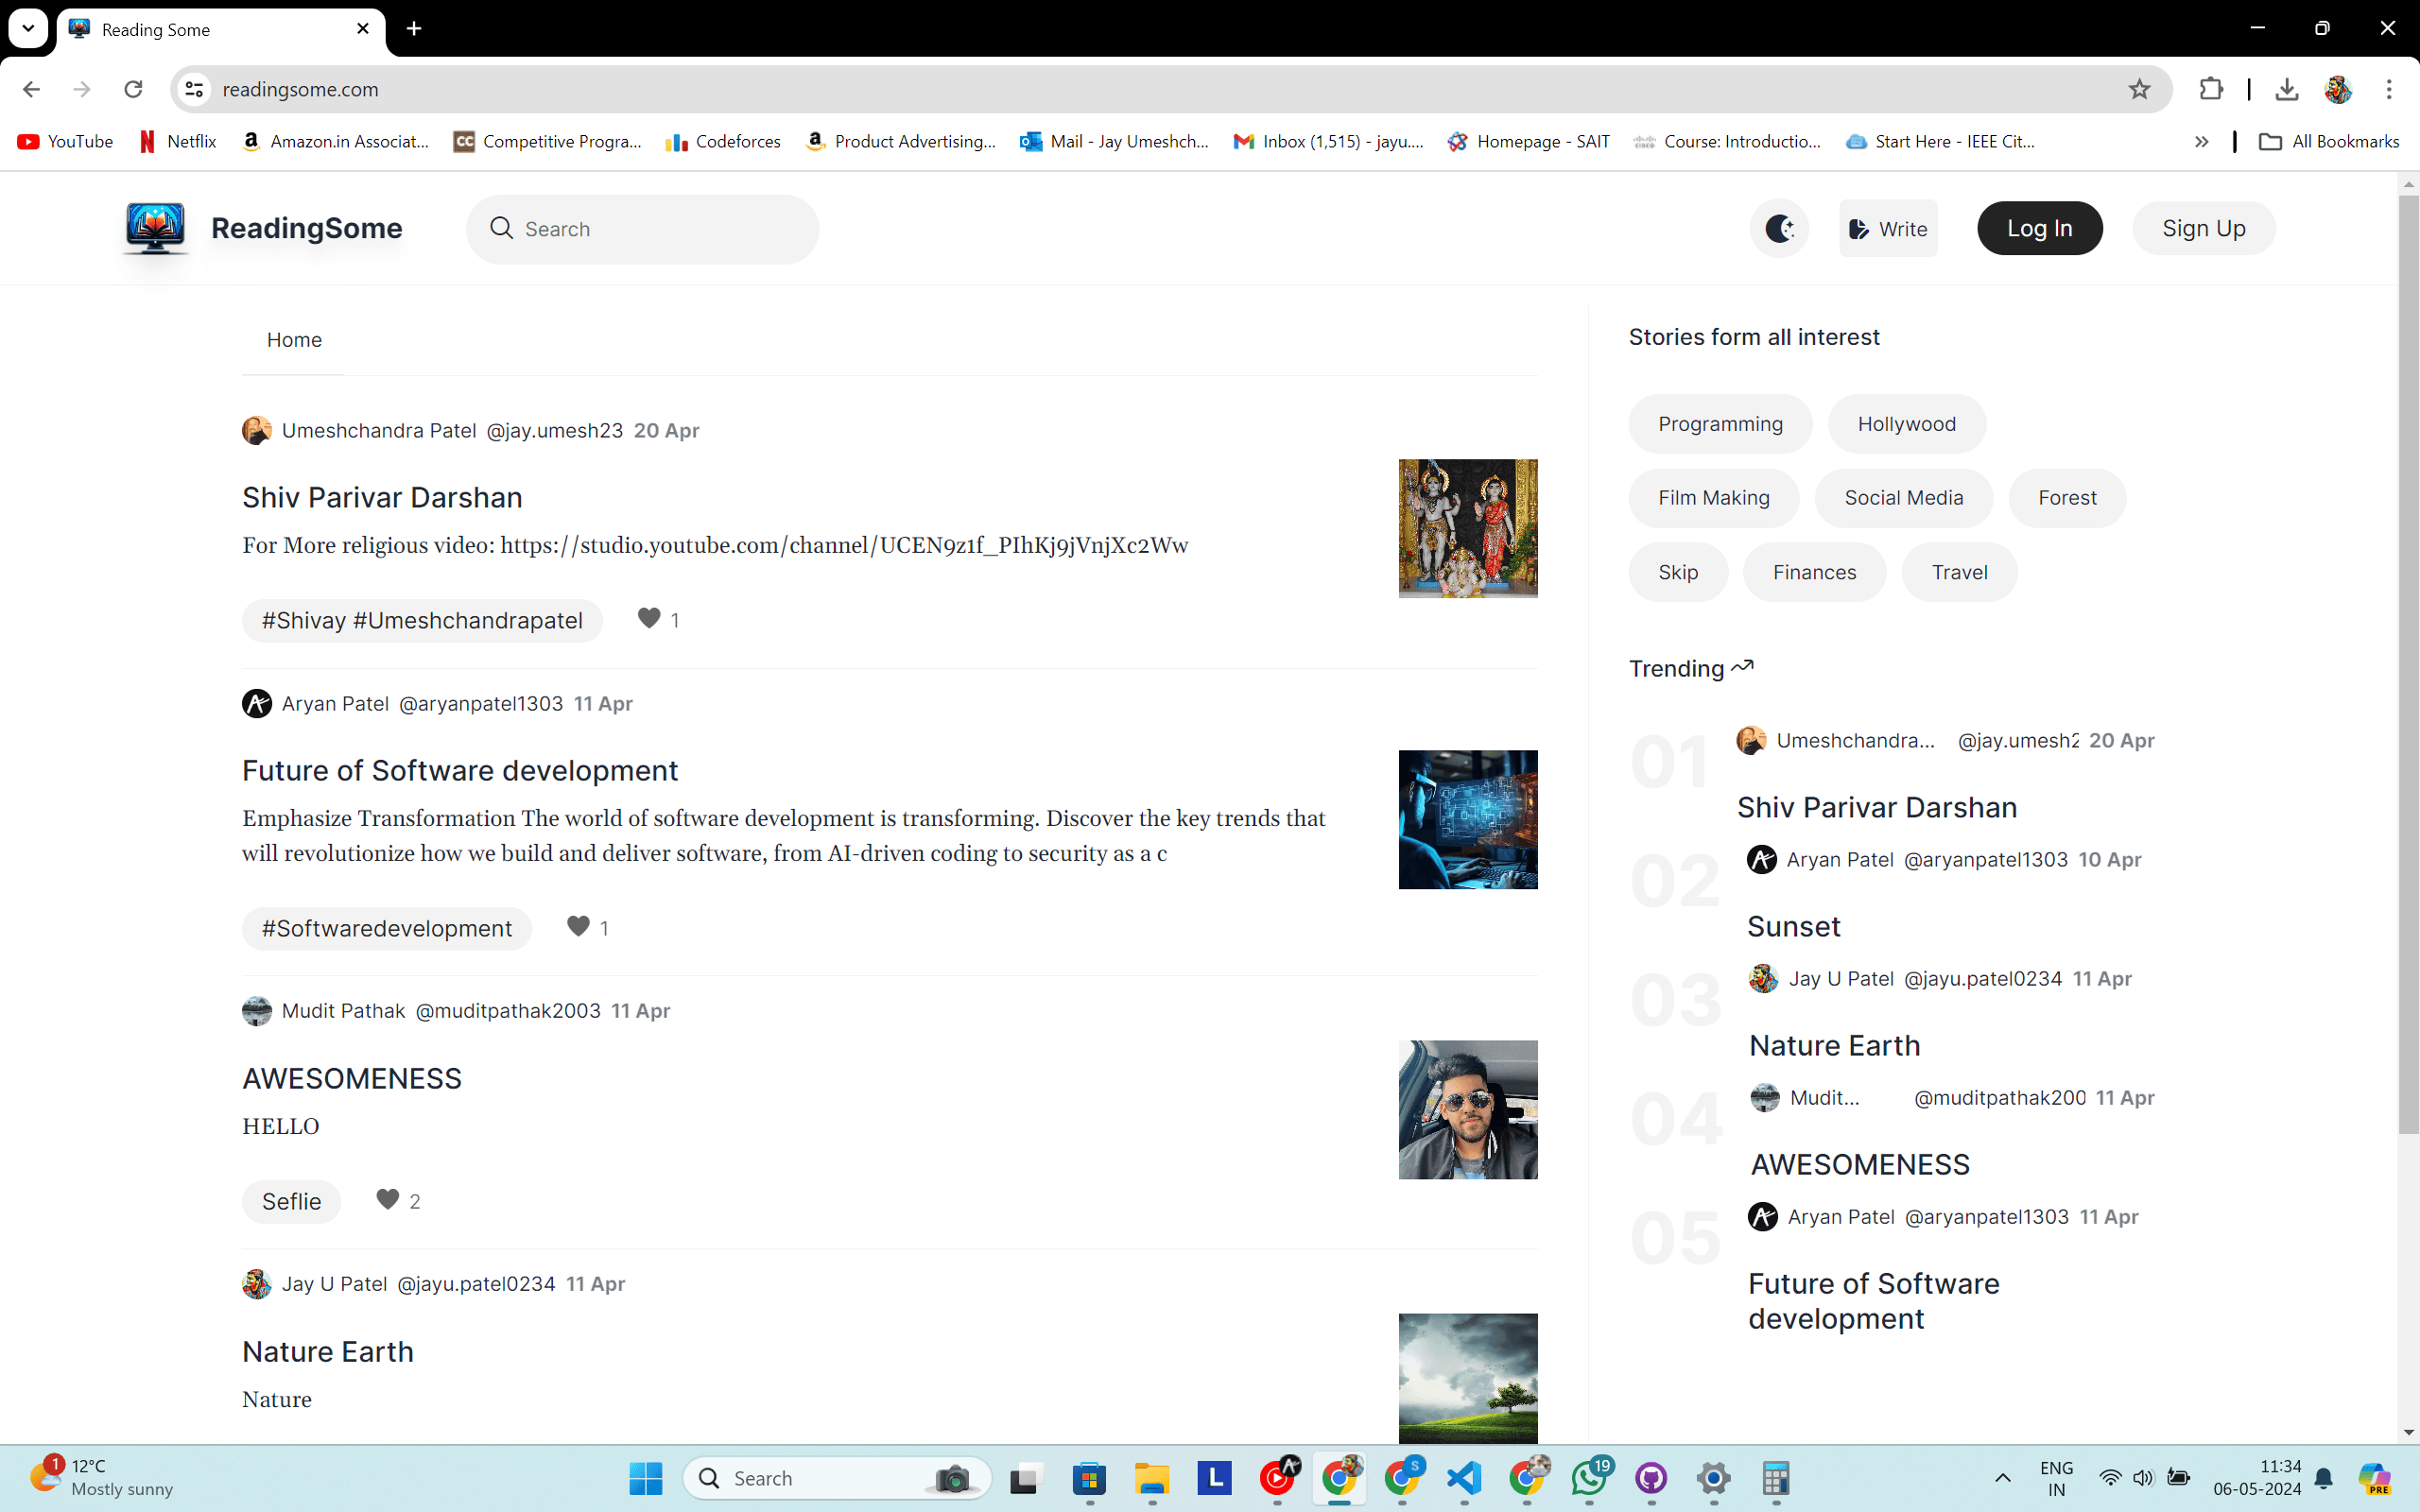This screenshot has height=1512, width=2420.
Task: Click Aryan Patel's avatar in feed
Action: click(257, 704)
